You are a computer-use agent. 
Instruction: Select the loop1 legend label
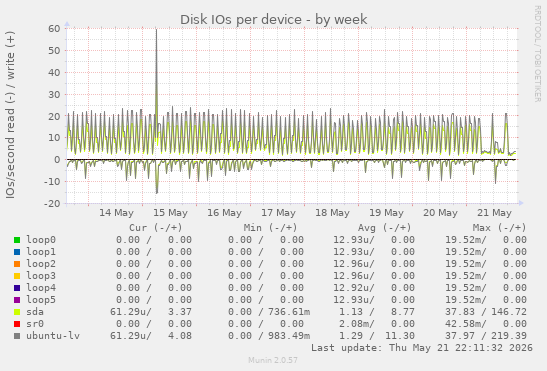coord(41,252)
